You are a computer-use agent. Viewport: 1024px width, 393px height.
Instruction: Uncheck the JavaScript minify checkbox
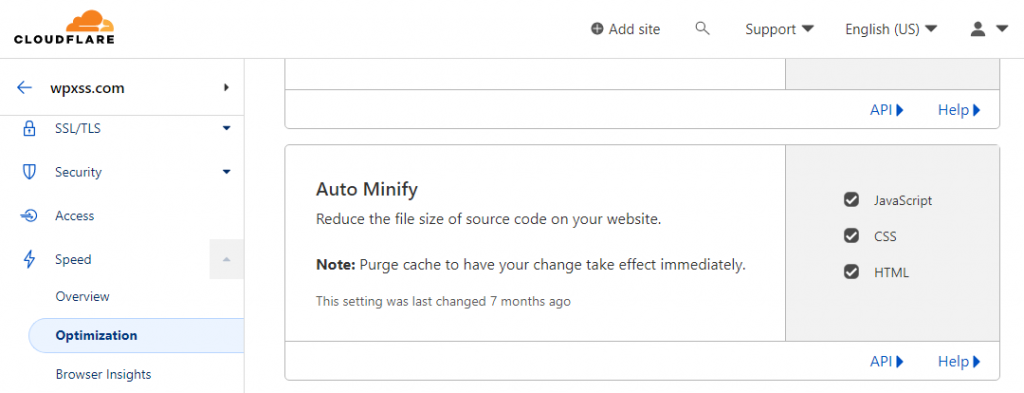point(851,200)
